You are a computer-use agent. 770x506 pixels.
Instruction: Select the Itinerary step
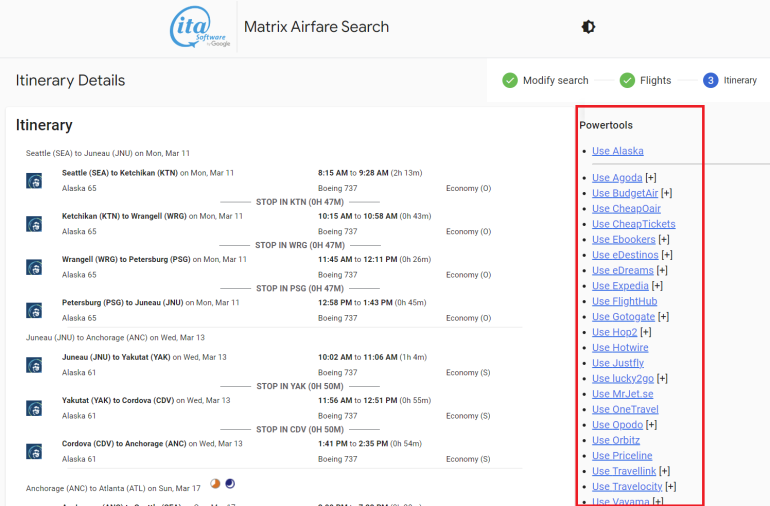click(730, 80)
